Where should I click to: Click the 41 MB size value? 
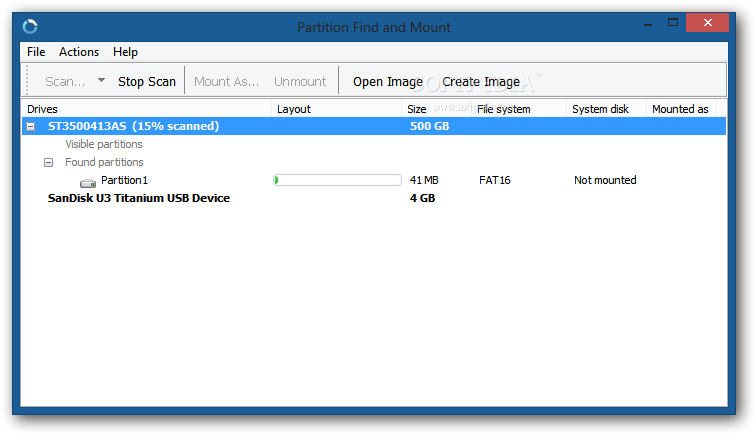(424, 180)
